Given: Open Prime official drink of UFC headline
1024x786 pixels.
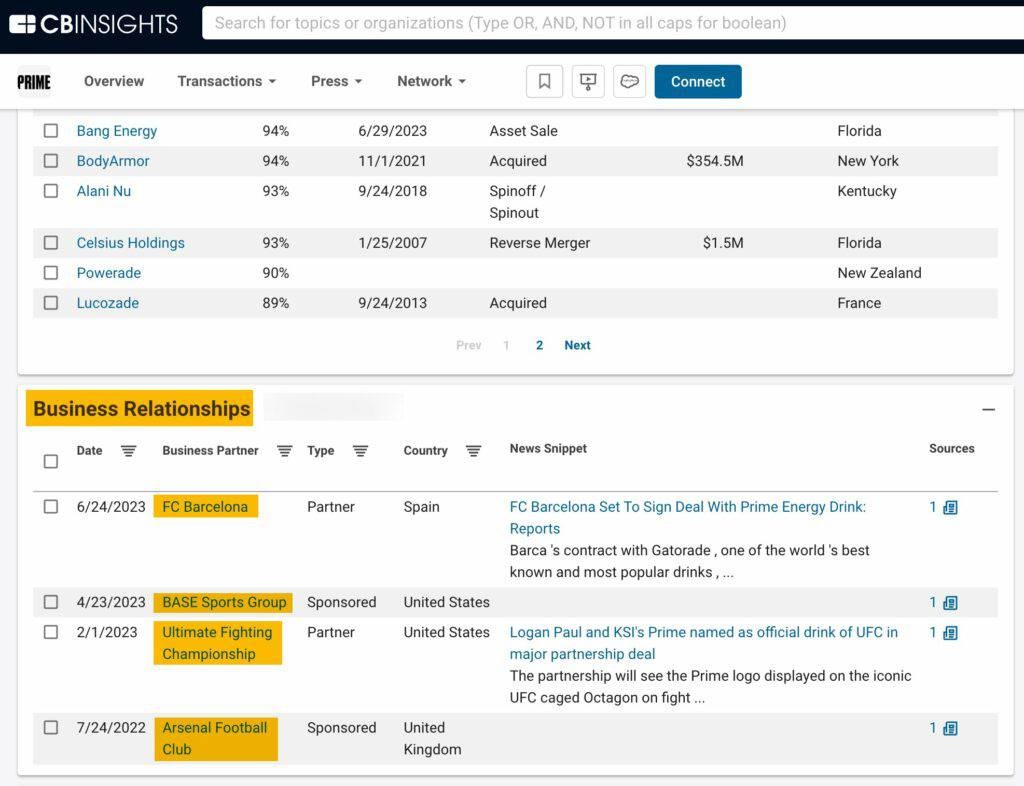Looking at the screenshot, I should coord(703,643).
